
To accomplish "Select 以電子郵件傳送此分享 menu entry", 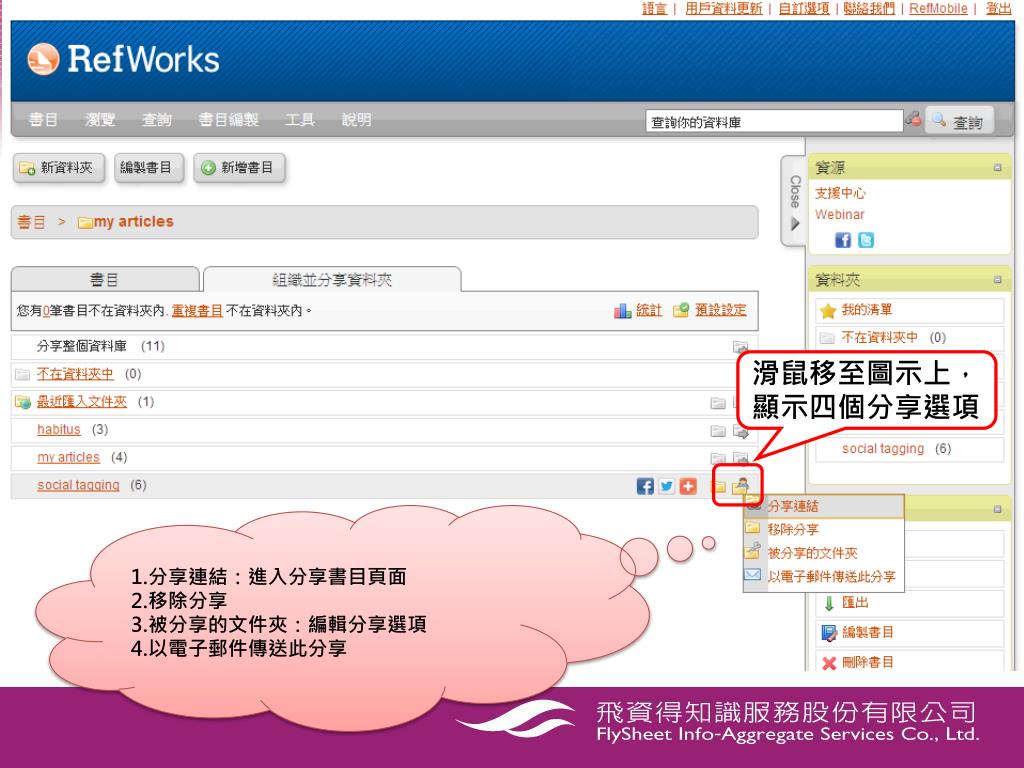I will [824, 577].
